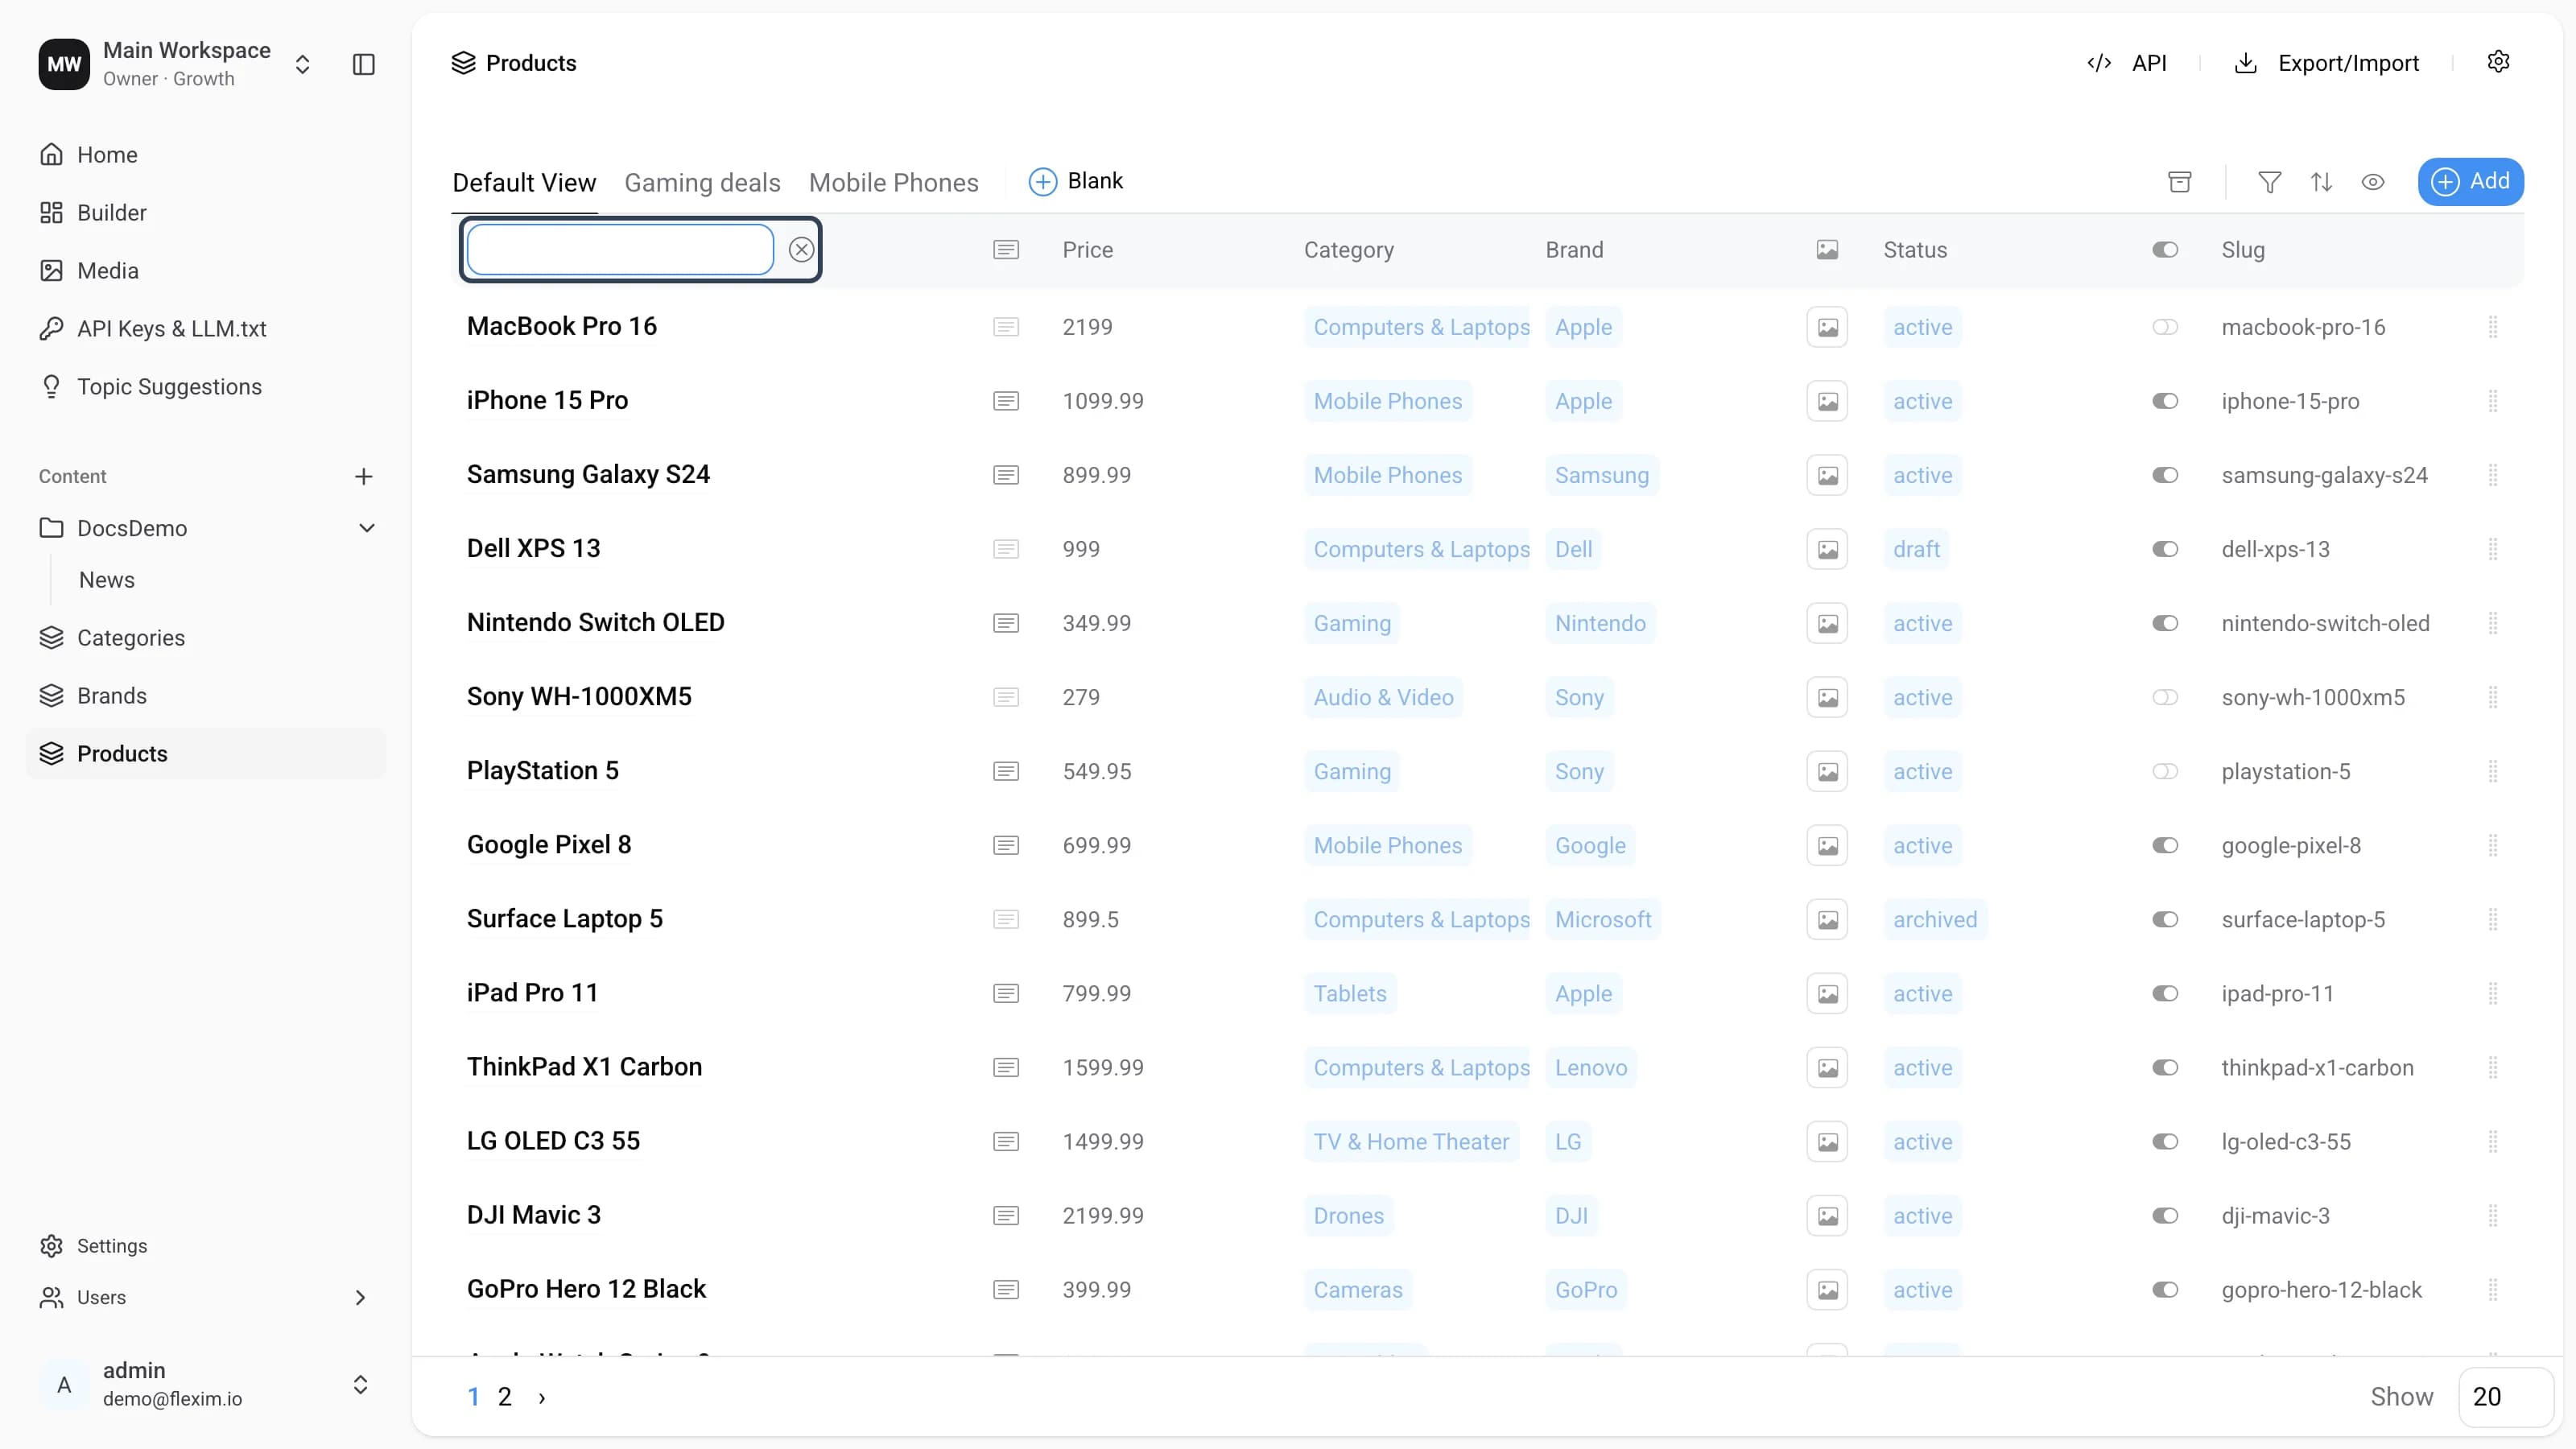
Task: Open description icon for GoPro Hero 12 Black
Action: coord(1006,1289)
